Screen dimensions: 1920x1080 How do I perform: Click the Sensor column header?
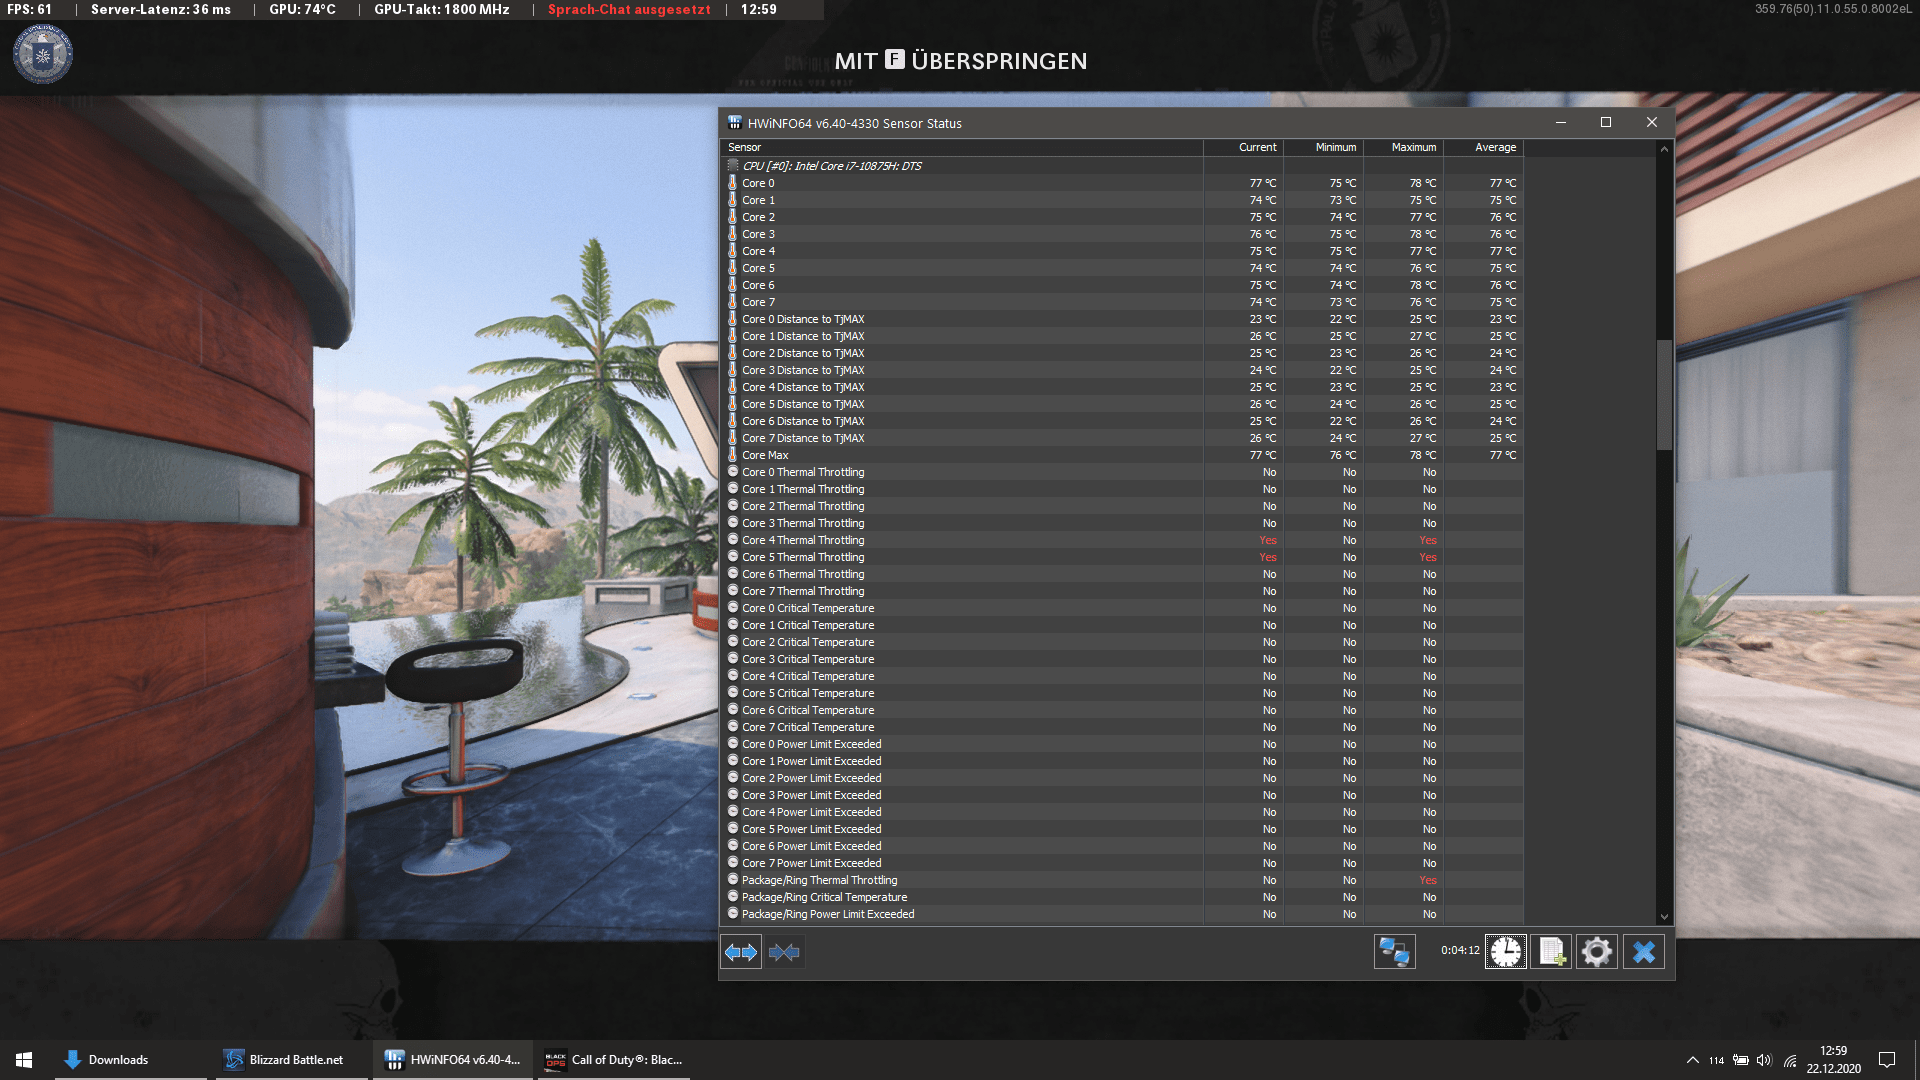pos(961,147)
